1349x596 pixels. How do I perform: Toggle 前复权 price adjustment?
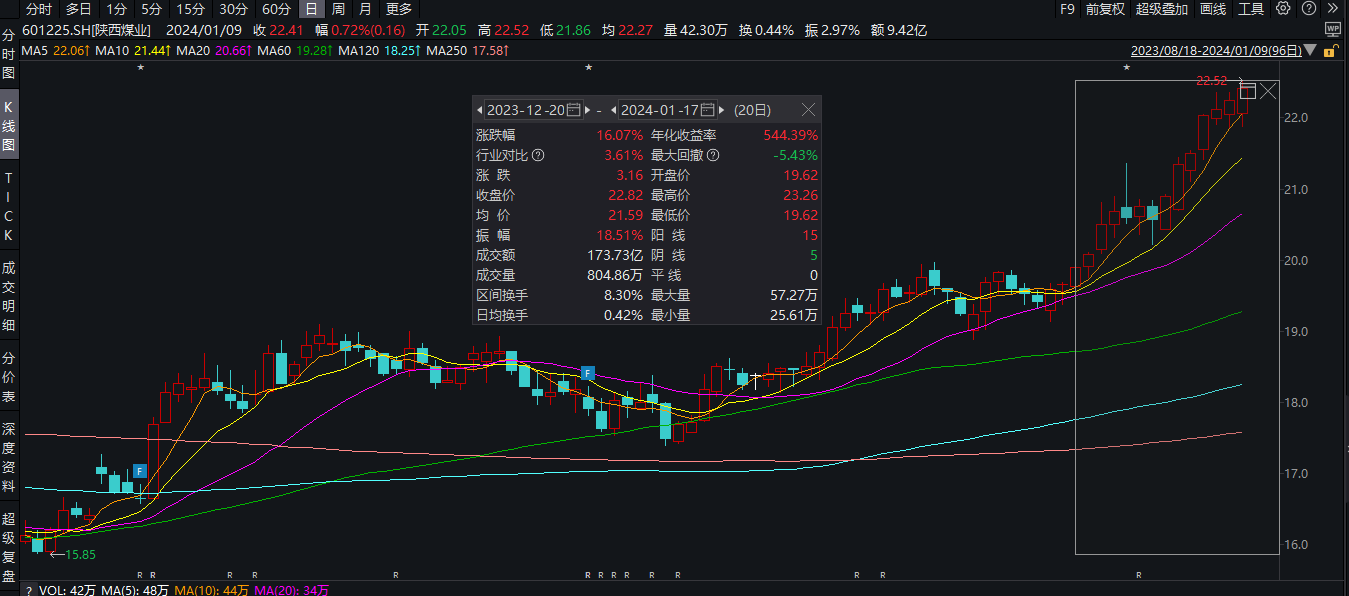(x=1105, y=9)
